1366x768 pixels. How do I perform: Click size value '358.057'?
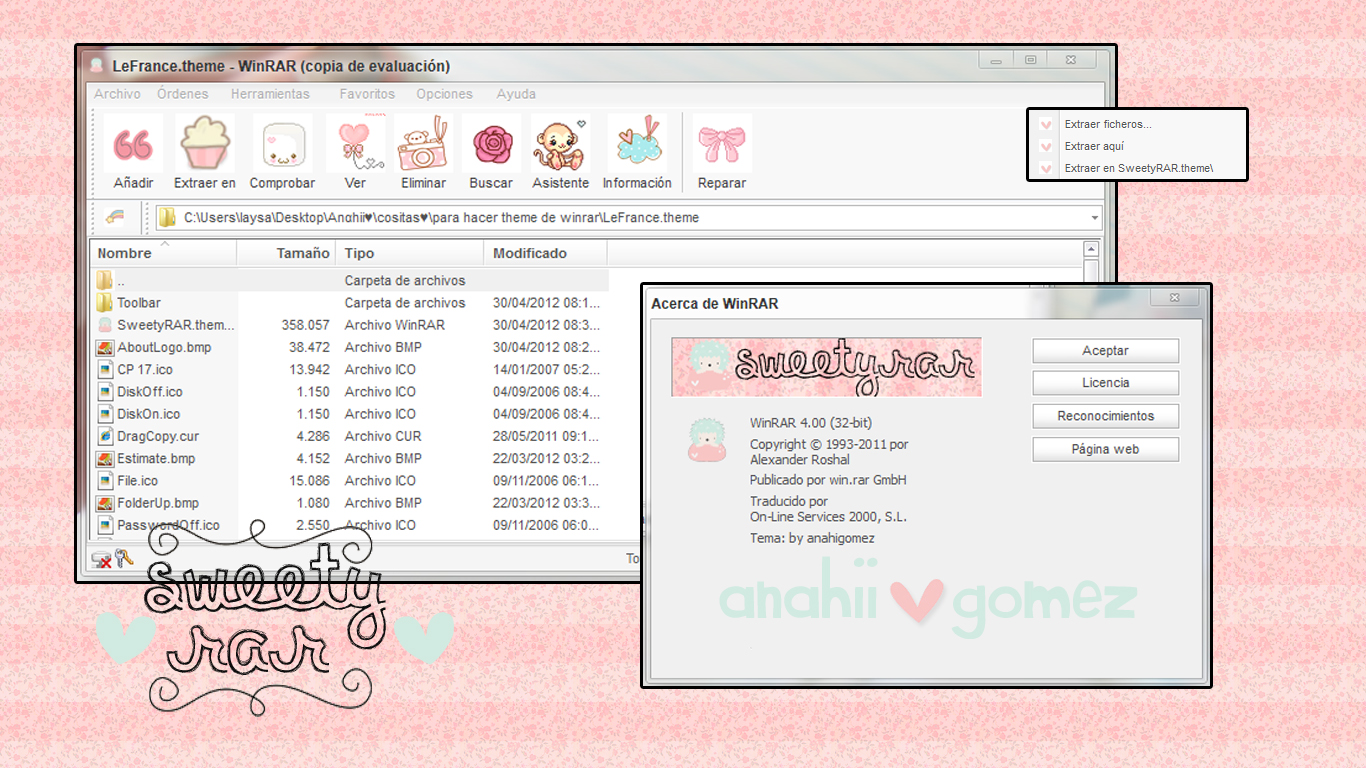point(306,325)
